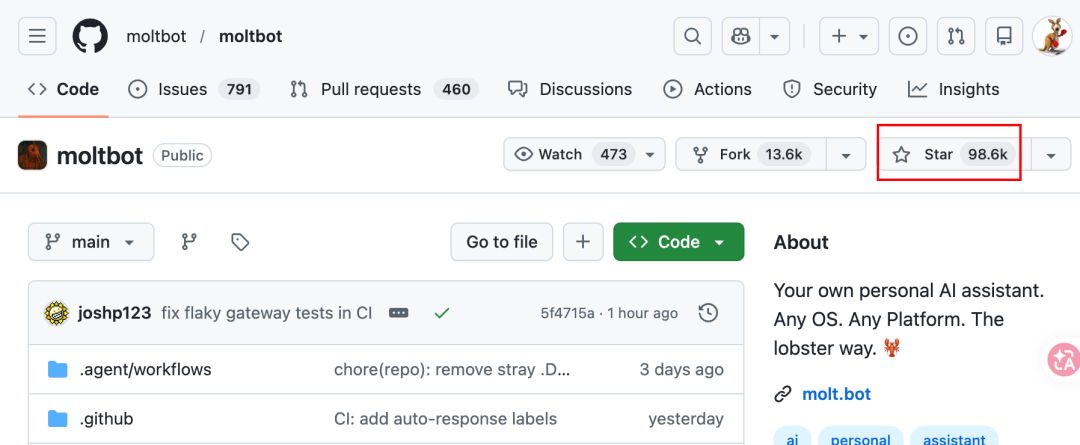Open the hamburger navigation menu

point(37,37)
